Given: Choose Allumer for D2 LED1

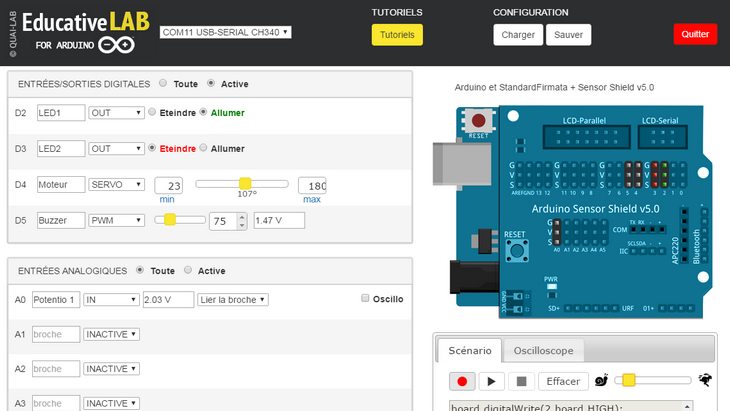Looking at the screenshot, I should pos(203,112).
